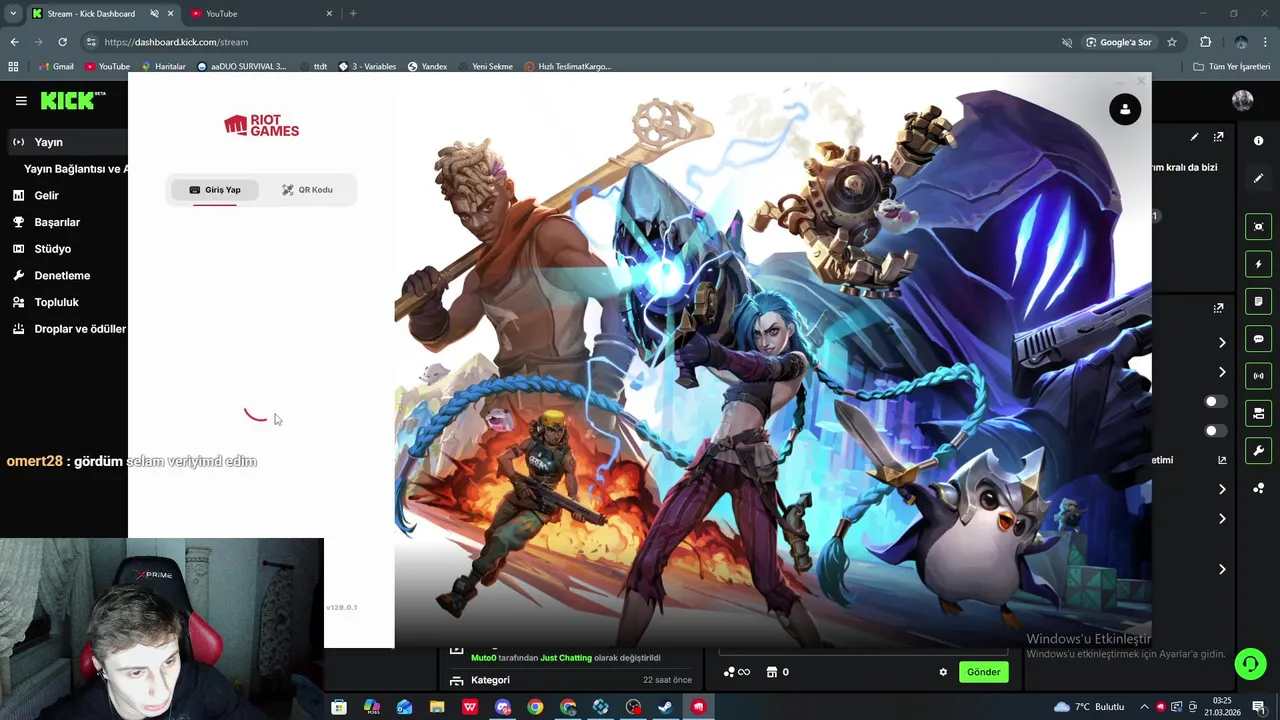1280x720 pixels.
Task: Toggle the wrench moderation widget icon
Action: tap(1259, 450)
